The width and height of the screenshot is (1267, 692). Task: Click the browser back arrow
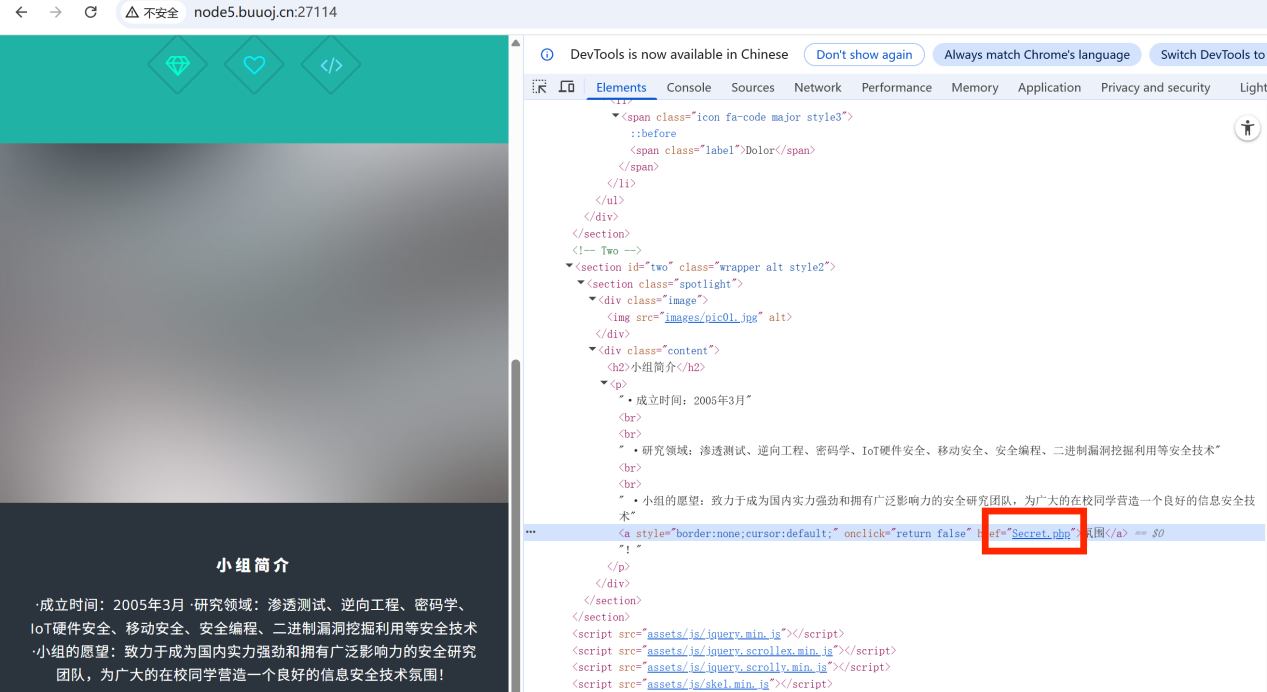21,12
